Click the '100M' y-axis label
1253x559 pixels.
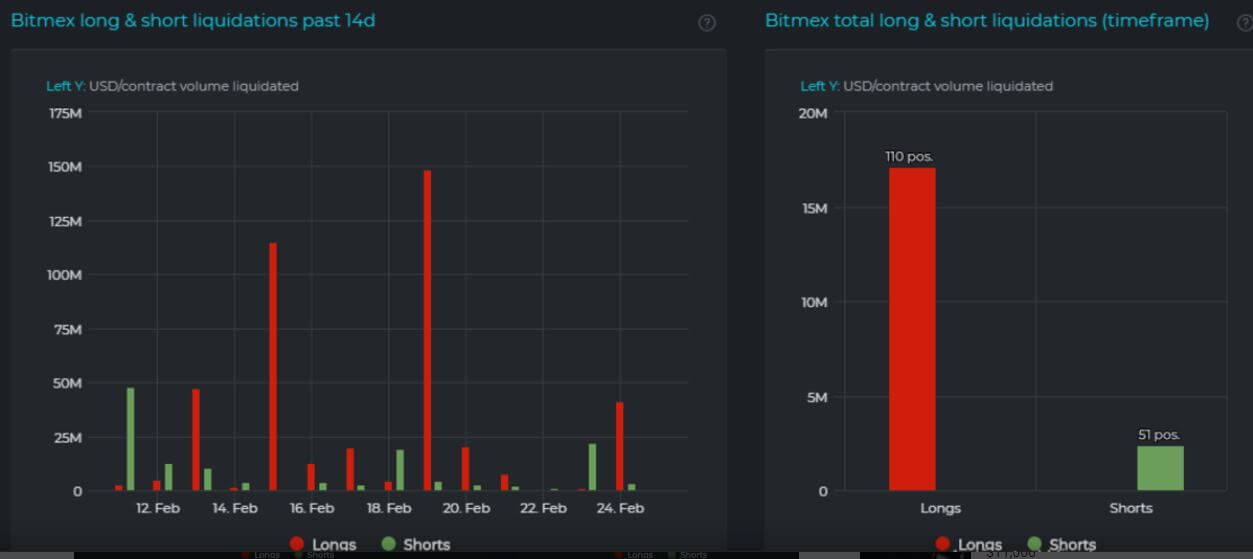pyautogui.click(x=64, y=275)
